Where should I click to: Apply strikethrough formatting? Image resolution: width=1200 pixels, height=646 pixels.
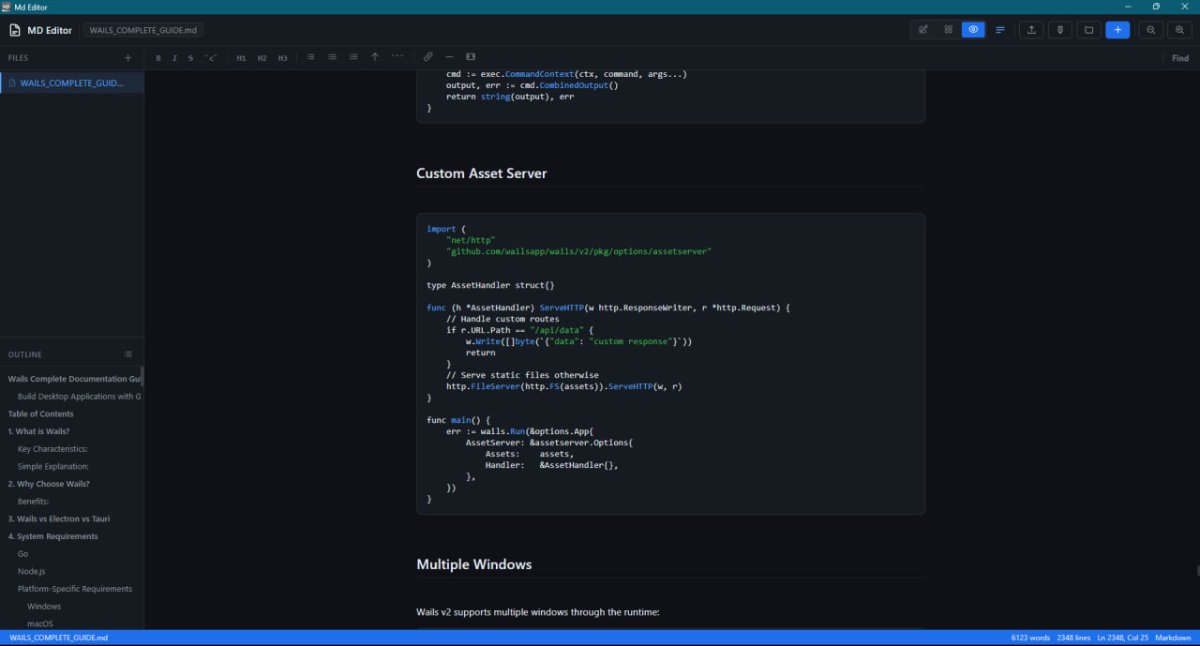(191, 58)
